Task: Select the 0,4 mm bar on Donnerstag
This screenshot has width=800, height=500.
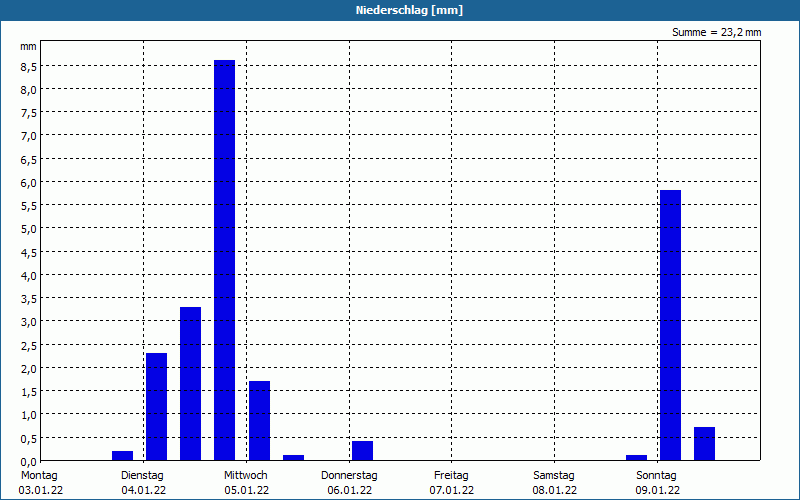Action: (362, 451)
